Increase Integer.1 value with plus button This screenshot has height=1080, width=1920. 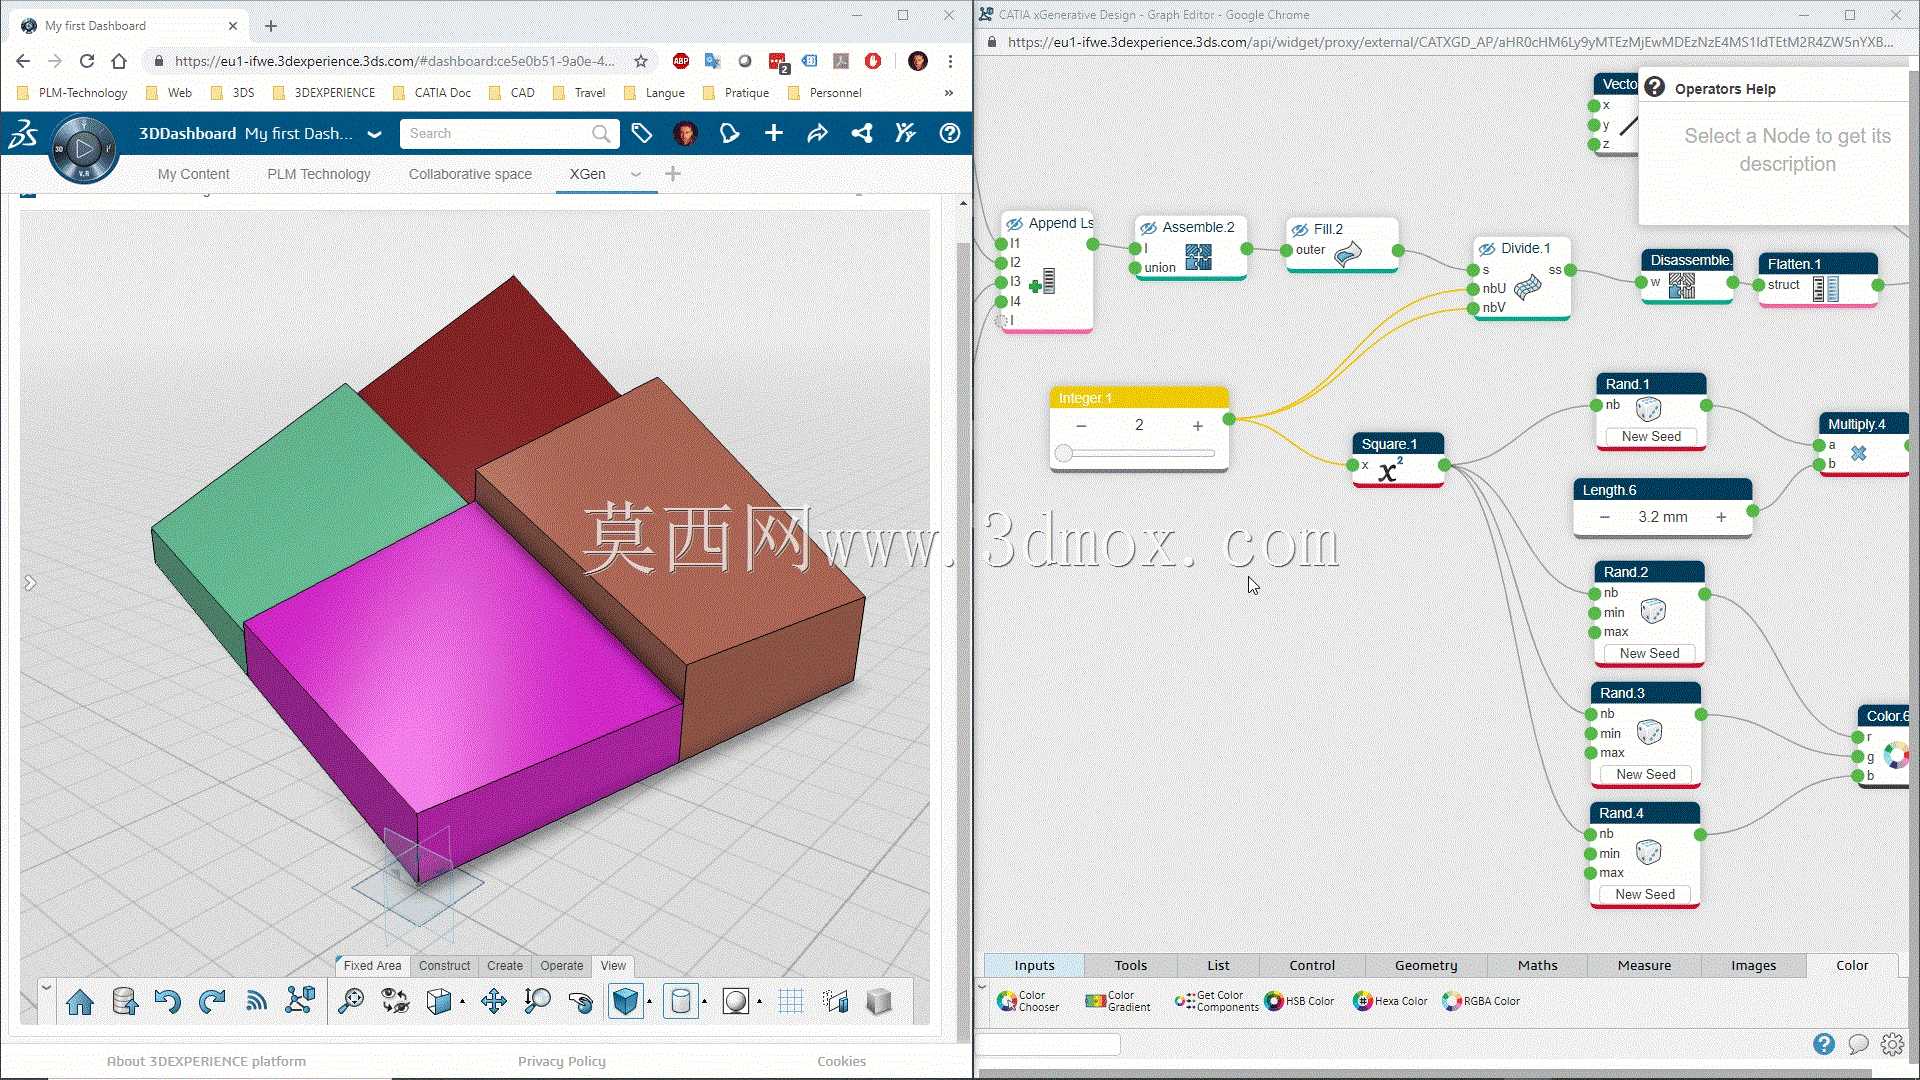tap(1197, 426)
